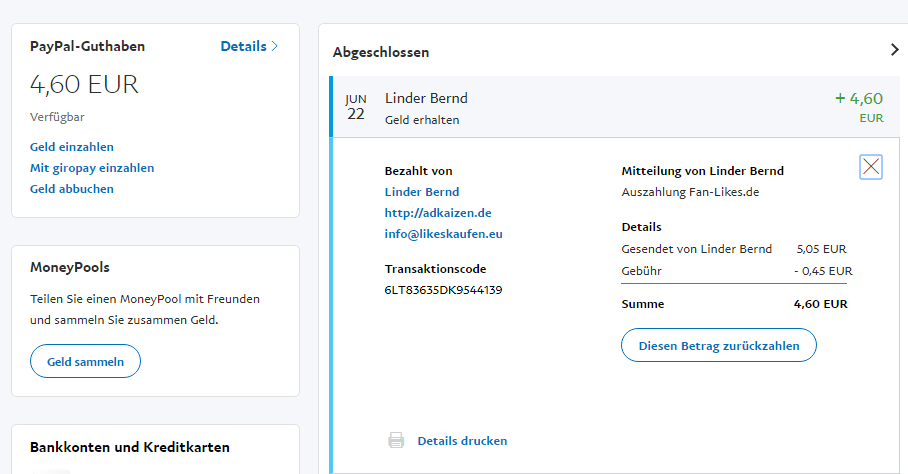Visit the http://adkaizen.de link

[x=438, y=213]
